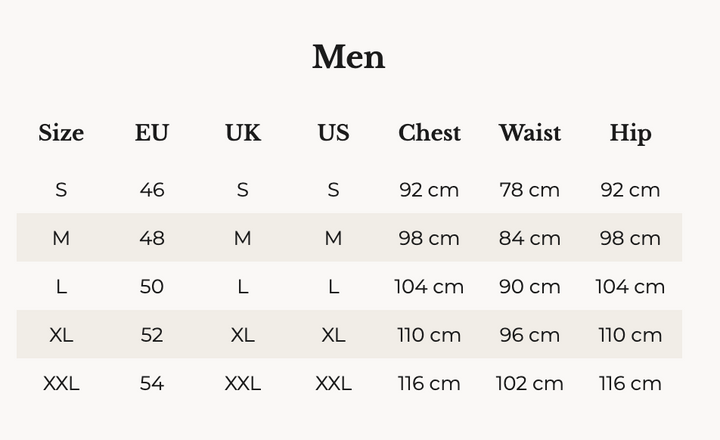The height and width of the screenshot is (440, 720).
Task: Click EU size 54 cell
Action: (x=152, y=383)
